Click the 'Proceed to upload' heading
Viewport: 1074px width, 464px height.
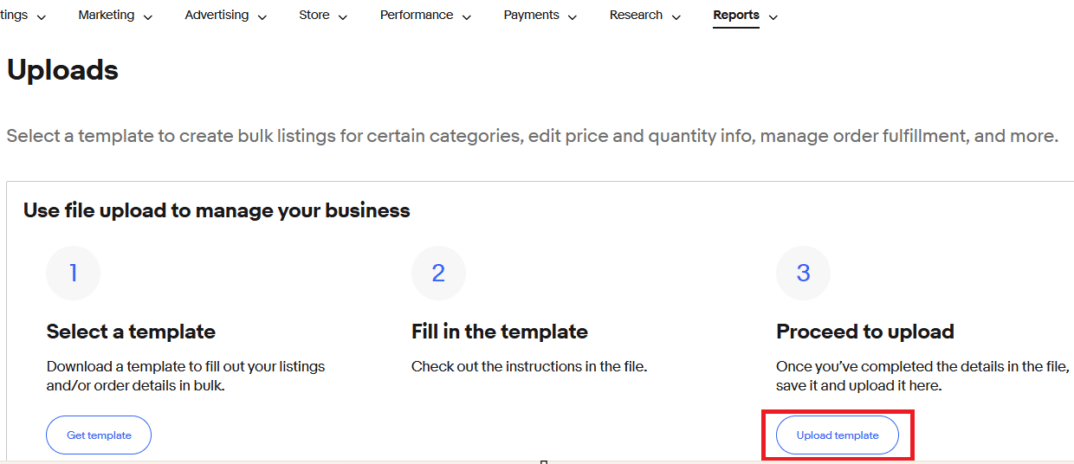pyautogui.click(x=865, y=331)
